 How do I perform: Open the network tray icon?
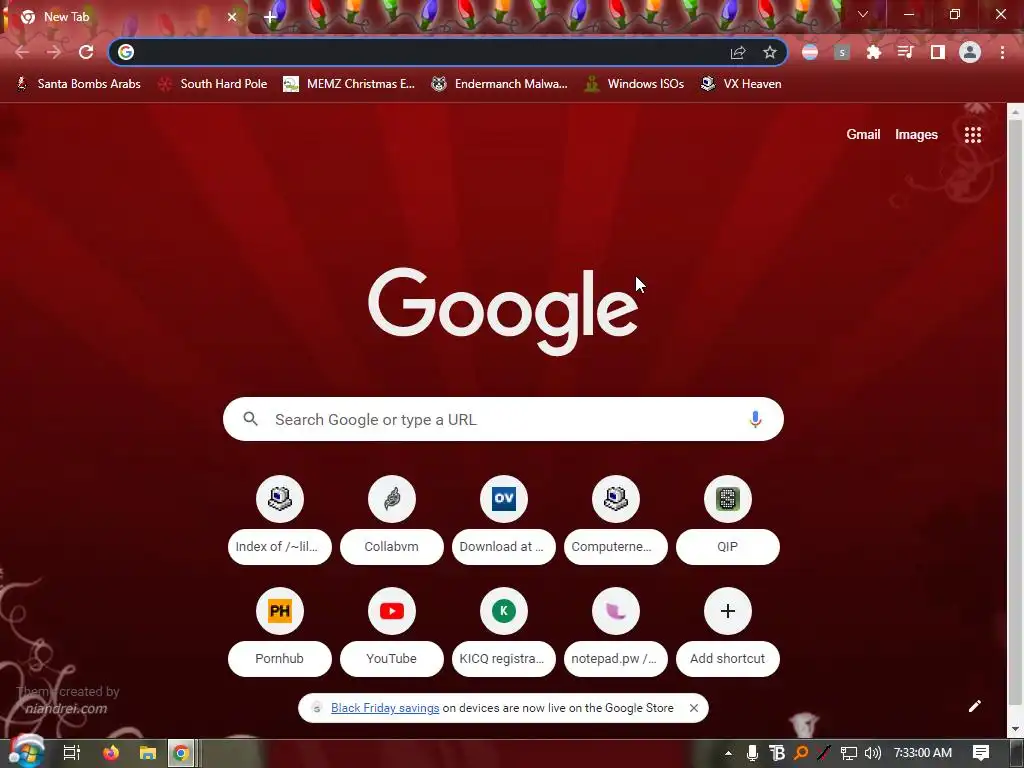point(848,753)
